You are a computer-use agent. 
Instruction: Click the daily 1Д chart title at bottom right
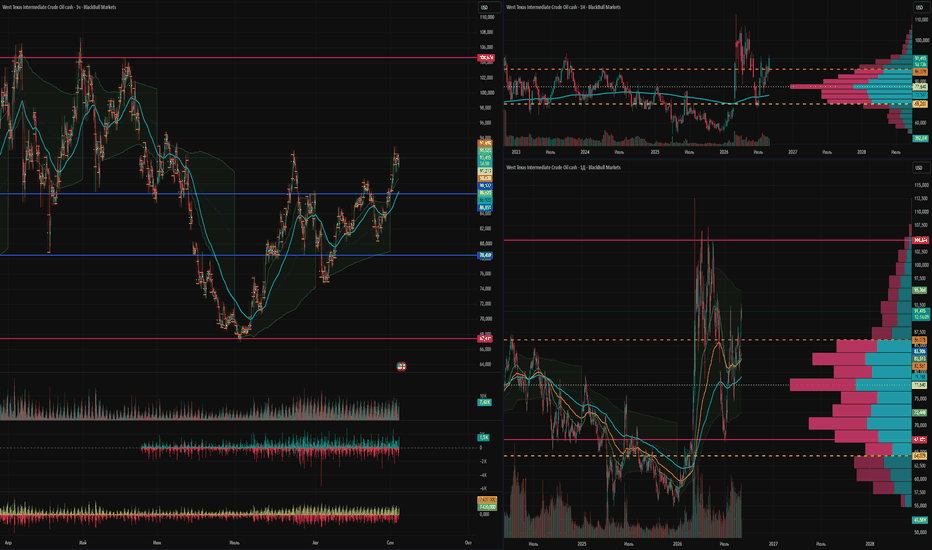pos(563,168)
